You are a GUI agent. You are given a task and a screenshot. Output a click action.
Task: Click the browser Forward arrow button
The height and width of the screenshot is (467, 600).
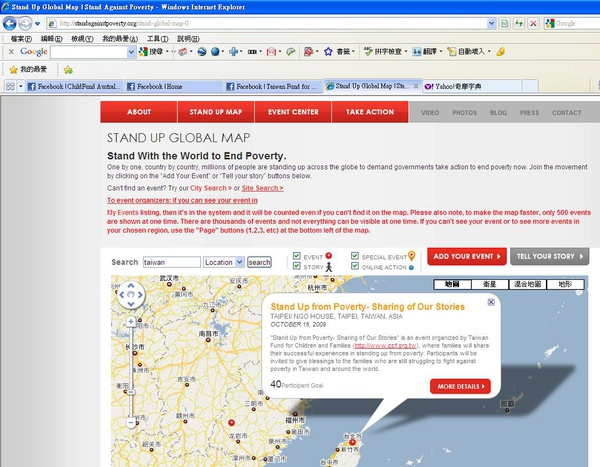pyautogui.click(x=25, y=24)
